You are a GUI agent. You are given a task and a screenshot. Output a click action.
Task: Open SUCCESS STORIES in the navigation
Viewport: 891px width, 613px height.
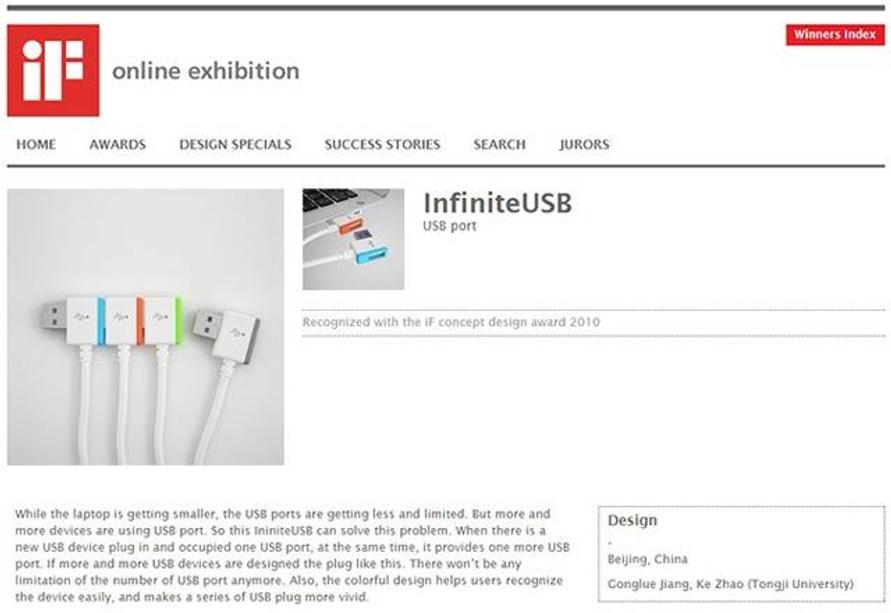(x=382, y=144)
